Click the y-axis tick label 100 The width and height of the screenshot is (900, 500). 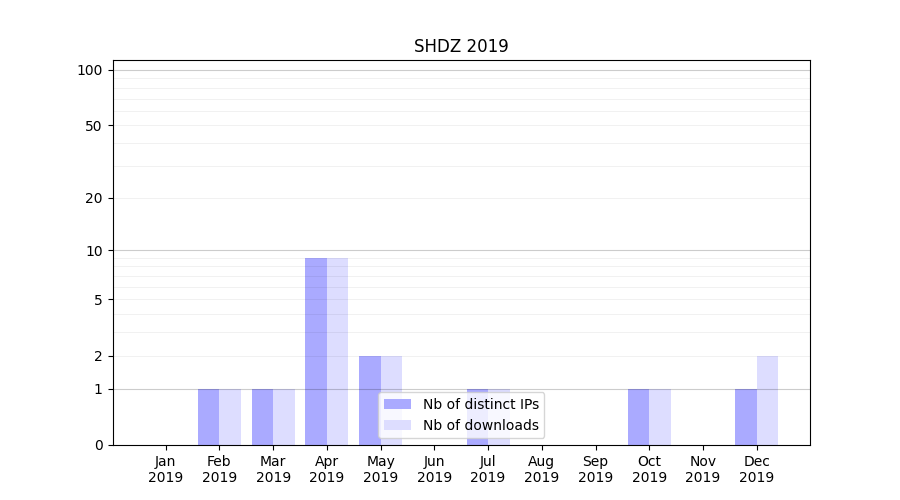point(90,70)
